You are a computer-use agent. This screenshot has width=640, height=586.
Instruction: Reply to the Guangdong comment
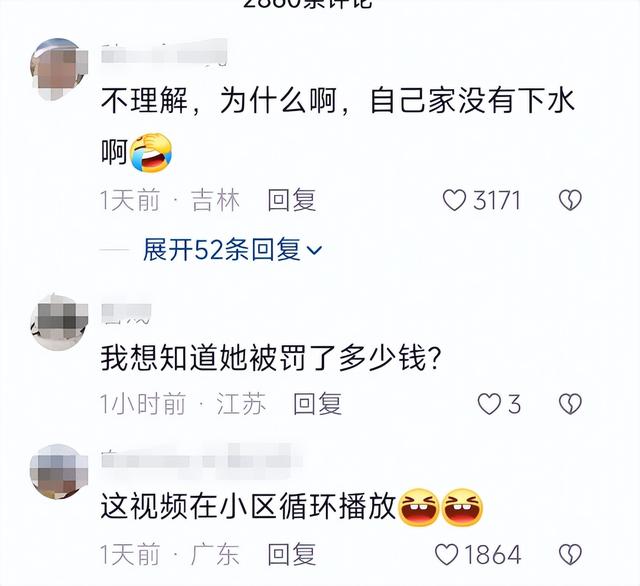coord(291,555)
